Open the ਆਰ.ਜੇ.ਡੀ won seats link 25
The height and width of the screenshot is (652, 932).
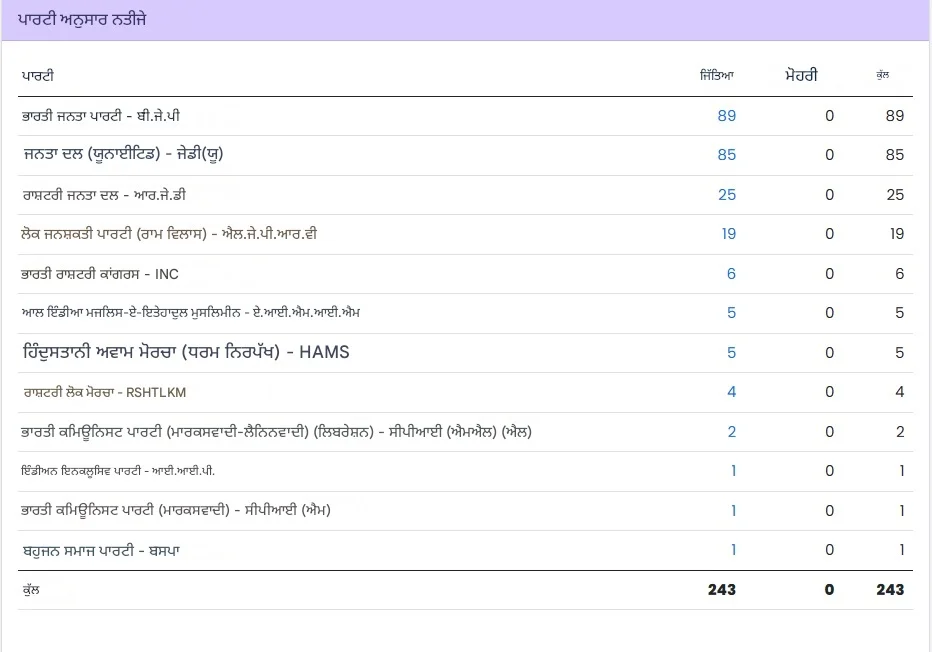coord(726,194)
